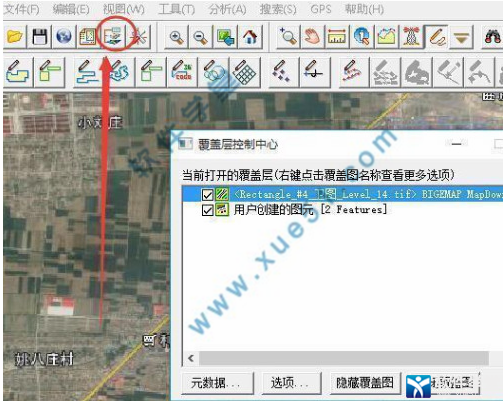The image size is (503, 401).
Task: Click the 选项... button
Action: coord(292,383)
